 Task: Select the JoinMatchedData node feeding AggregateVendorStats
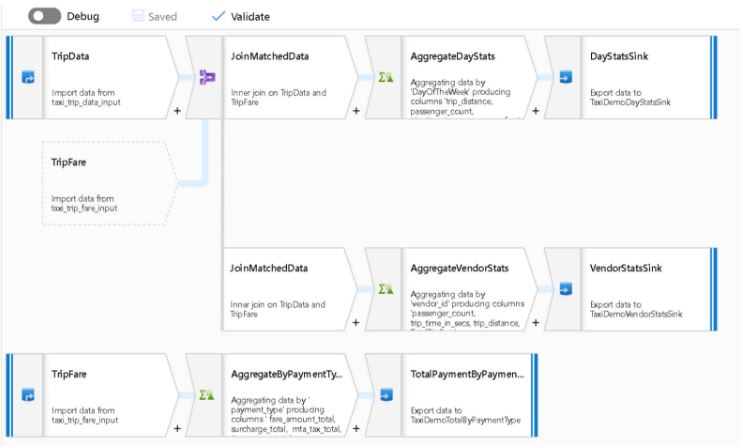(x=285, y=289)
